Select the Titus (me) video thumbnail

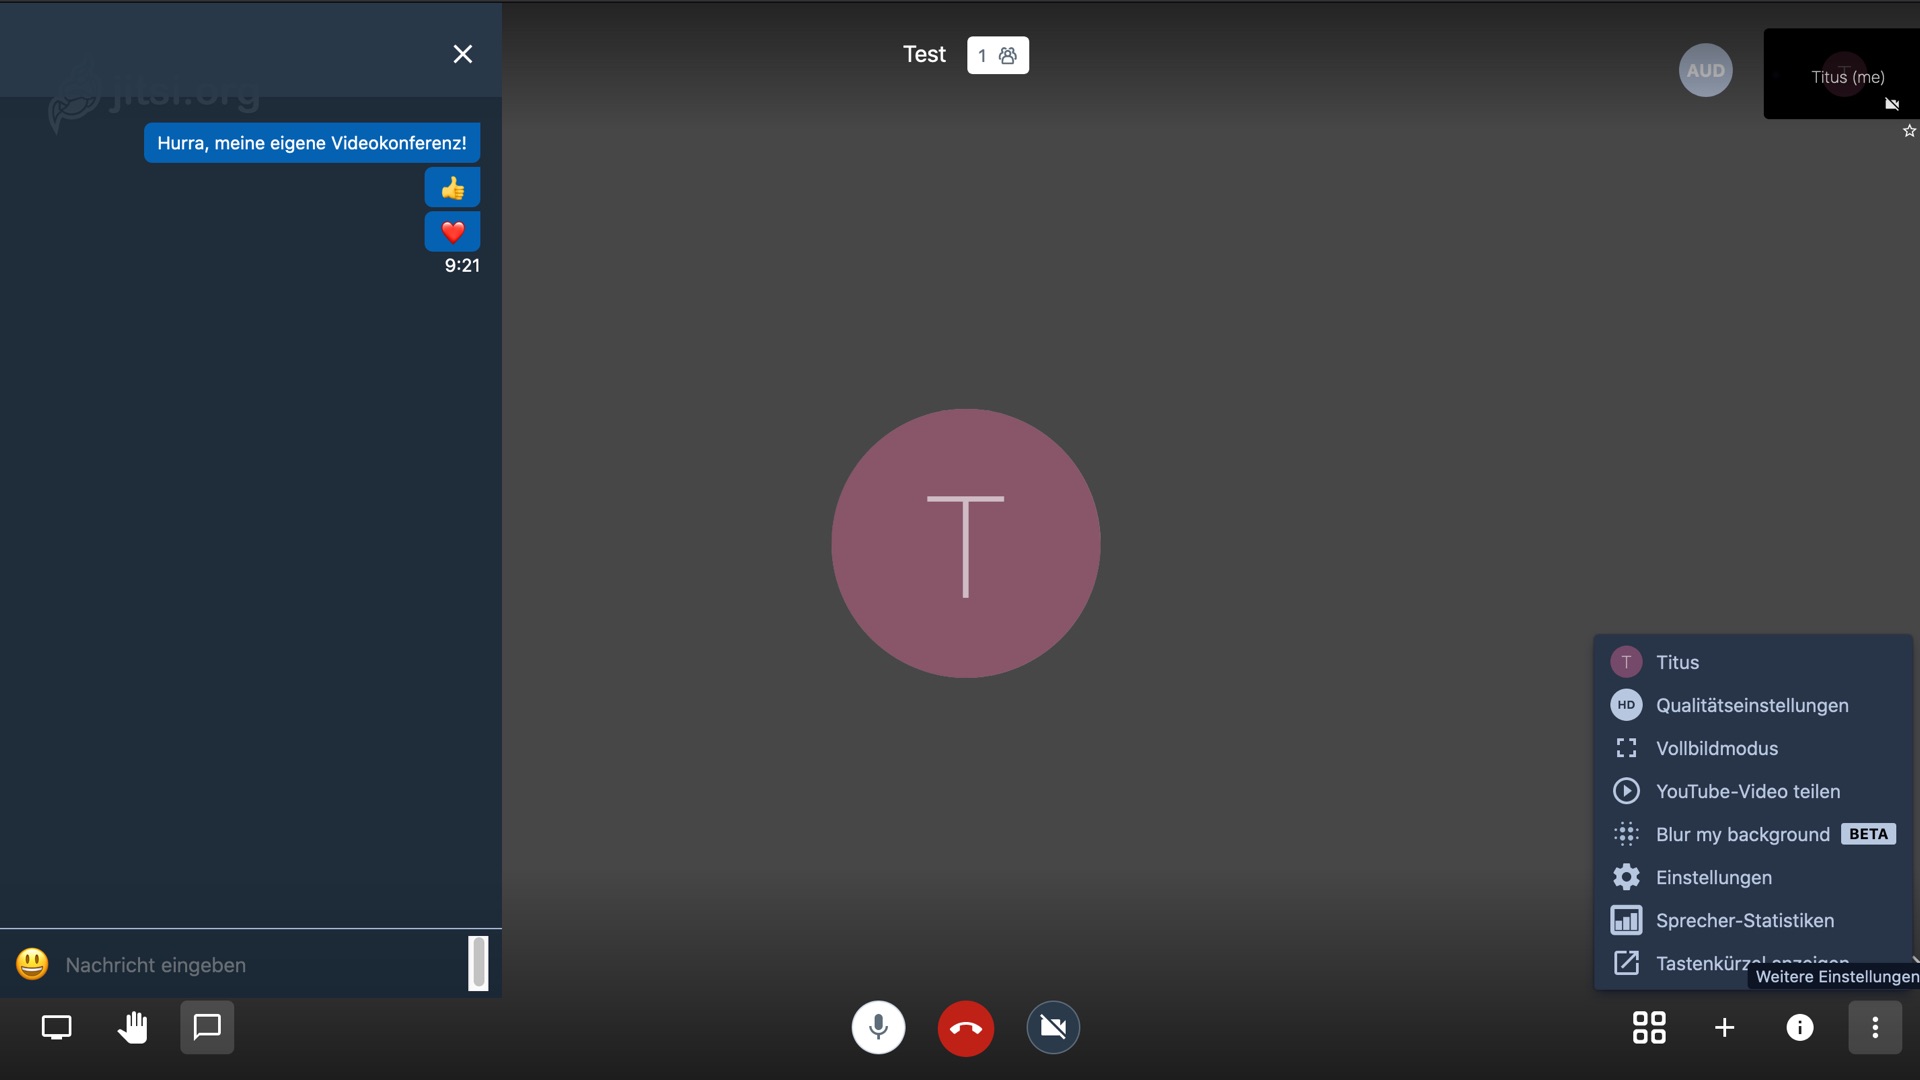(1840, 75)
